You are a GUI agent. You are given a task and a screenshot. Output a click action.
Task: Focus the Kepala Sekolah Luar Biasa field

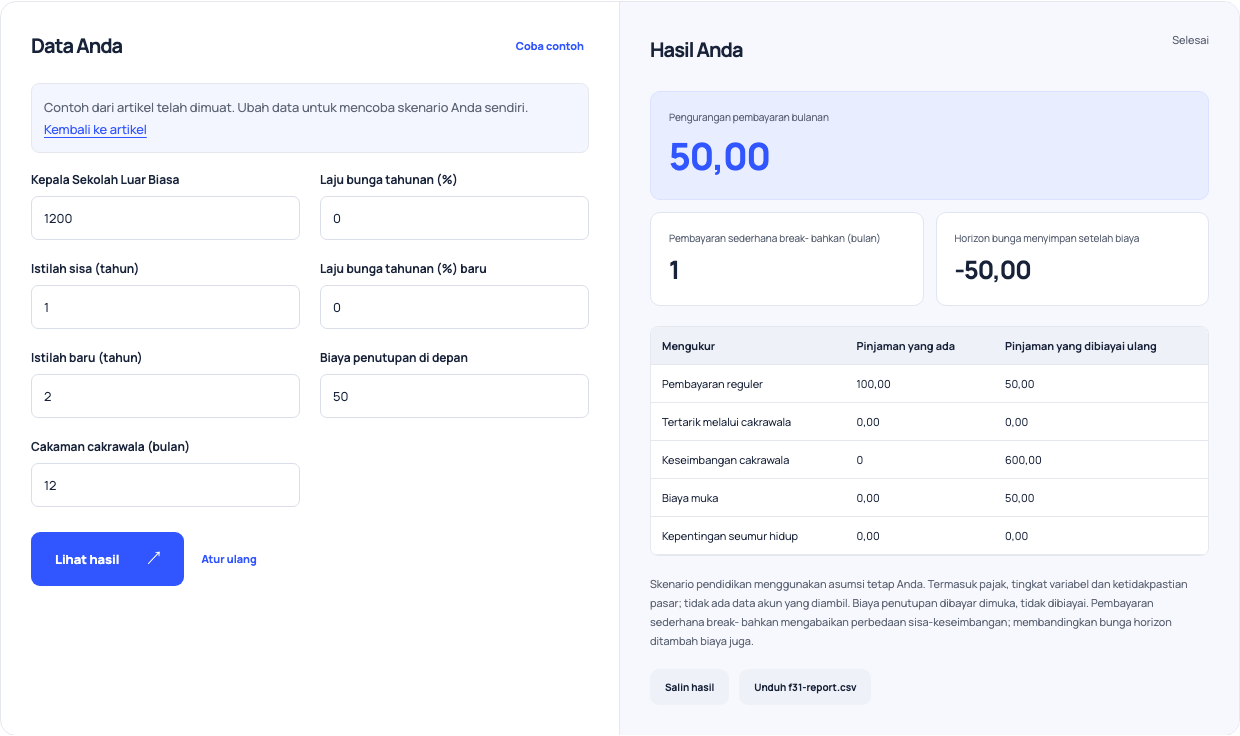[x=165, y=218]
